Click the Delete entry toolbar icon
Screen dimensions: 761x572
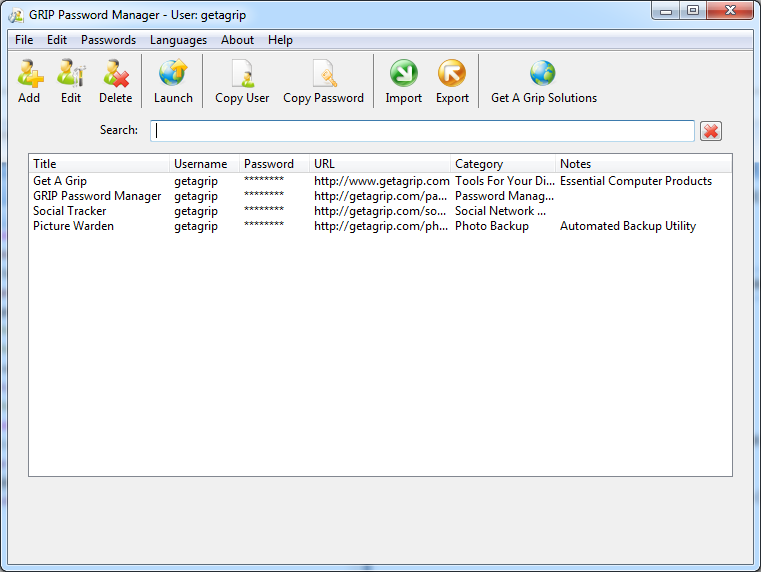pyautogui.click(x=116, y=74)
